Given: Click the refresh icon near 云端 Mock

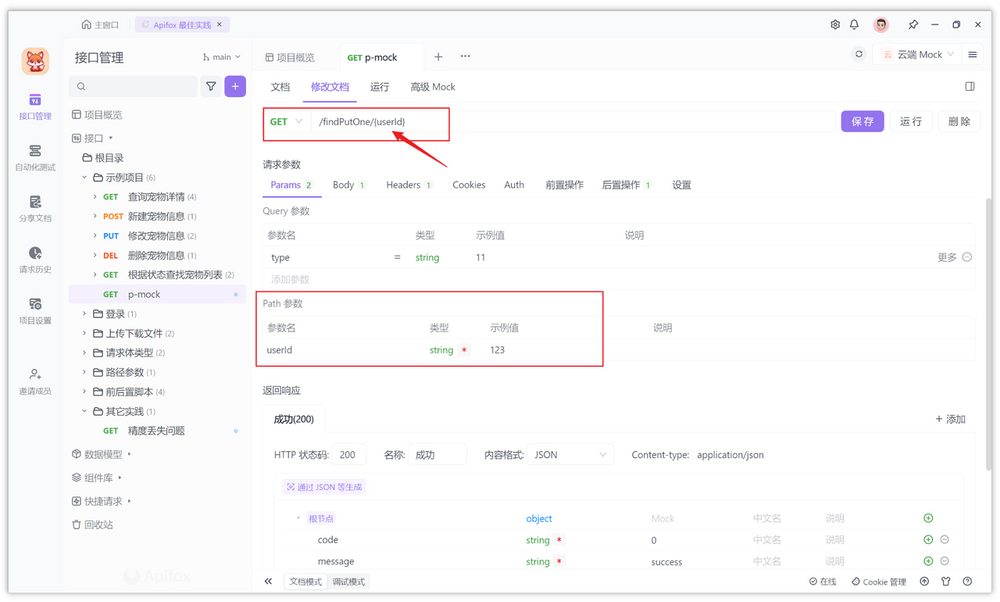Looking at the screenshot, I should (858, 55).
